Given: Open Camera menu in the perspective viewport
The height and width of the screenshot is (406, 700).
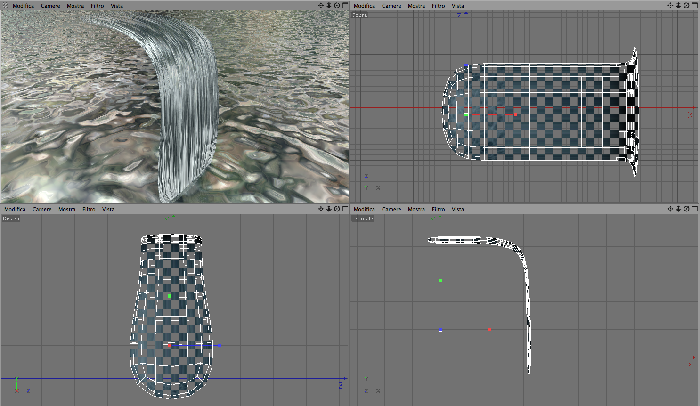Looking at the screenshot, I should 50,6.
